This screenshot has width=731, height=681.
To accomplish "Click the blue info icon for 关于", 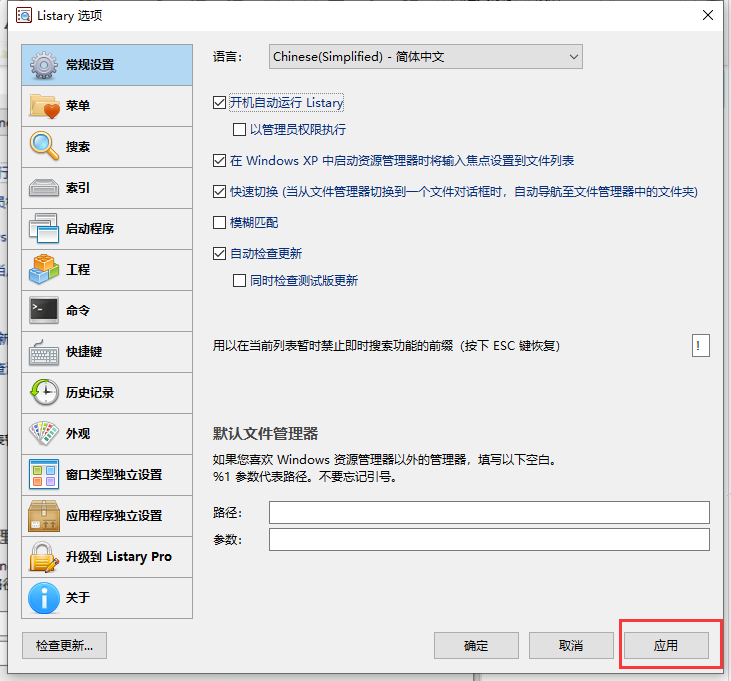I will (44, 598).
